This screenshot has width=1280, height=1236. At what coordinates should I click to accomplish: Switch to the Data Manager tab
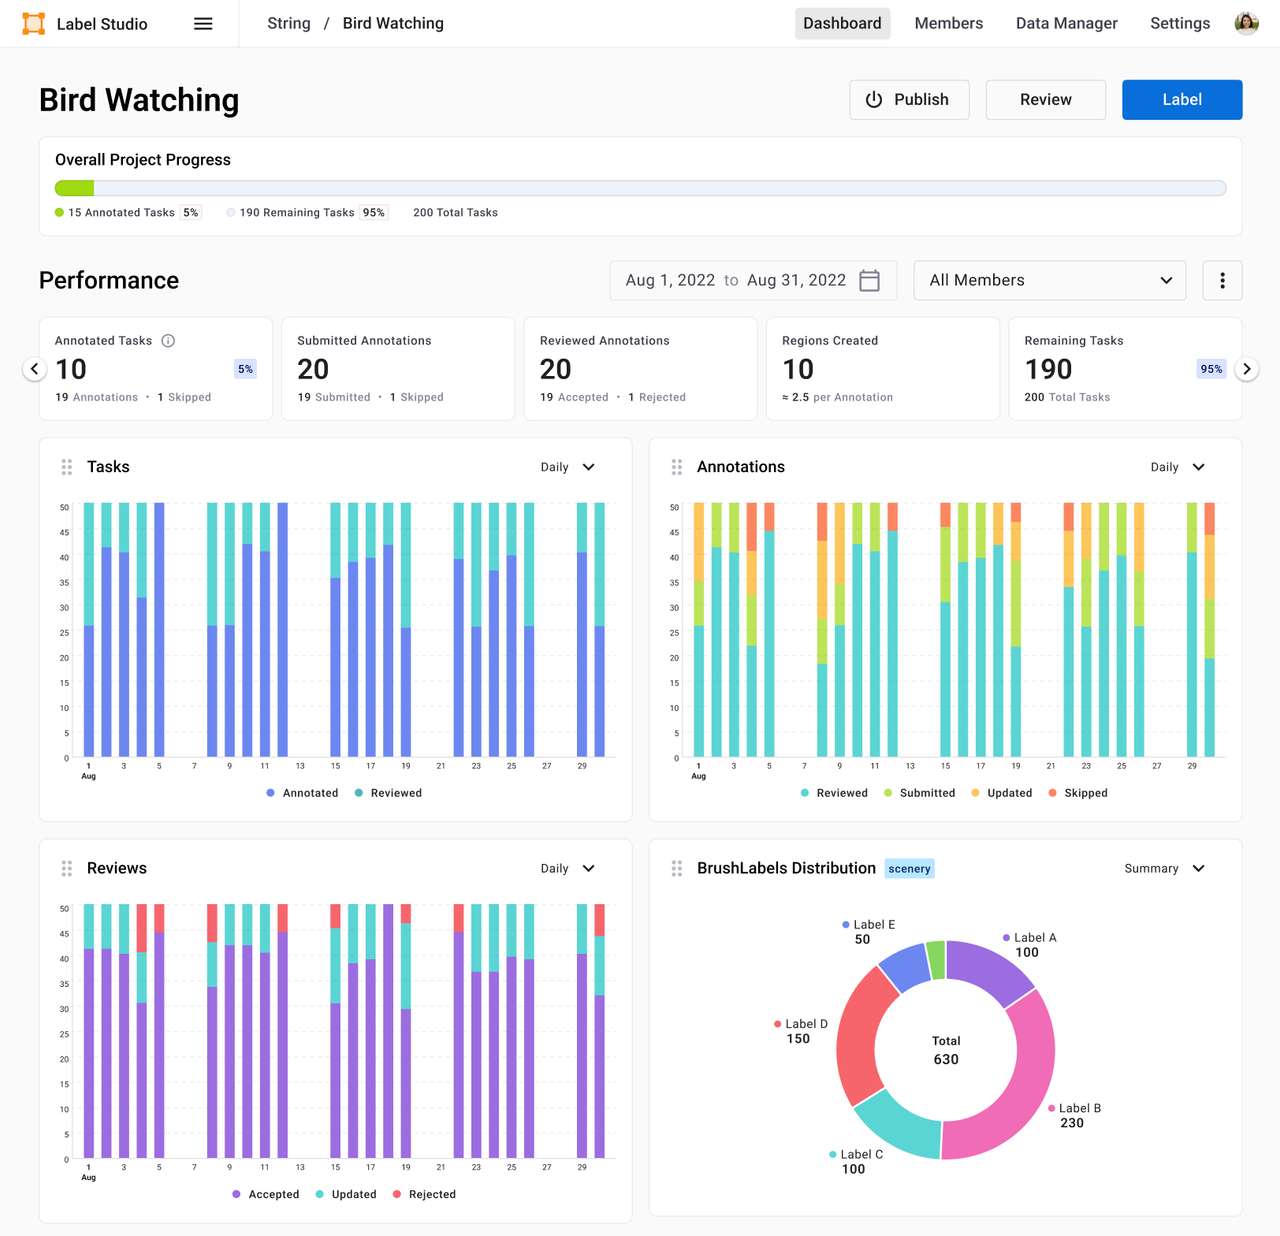1066,23
